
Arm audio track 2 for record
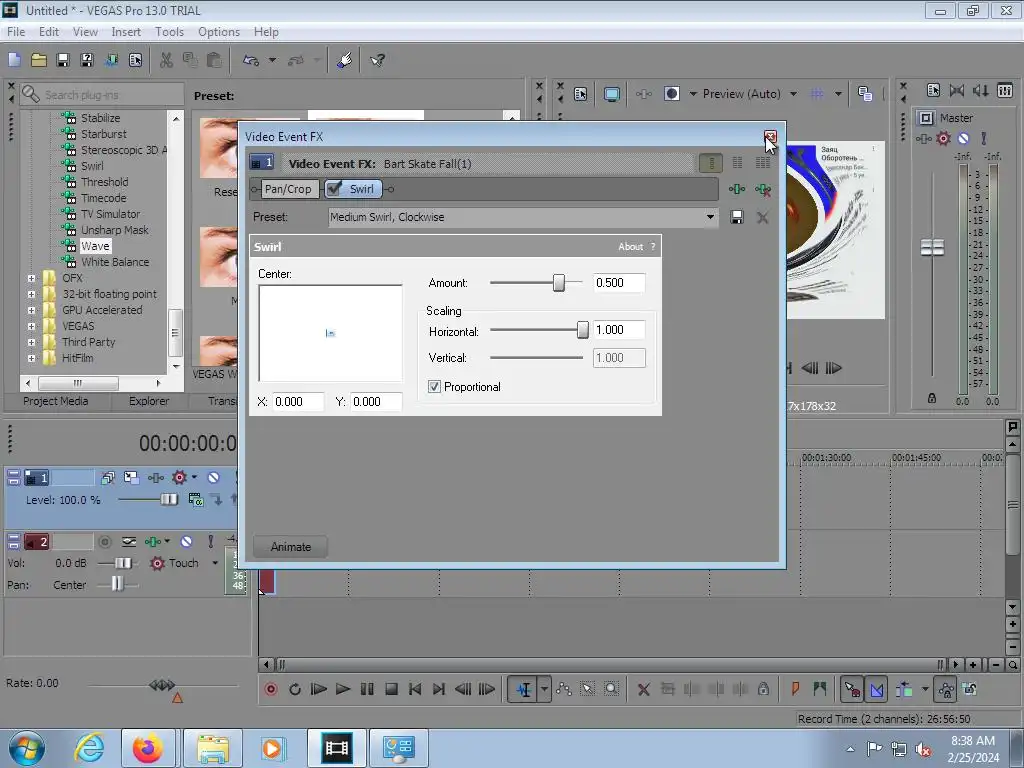[x=104, y=541]
